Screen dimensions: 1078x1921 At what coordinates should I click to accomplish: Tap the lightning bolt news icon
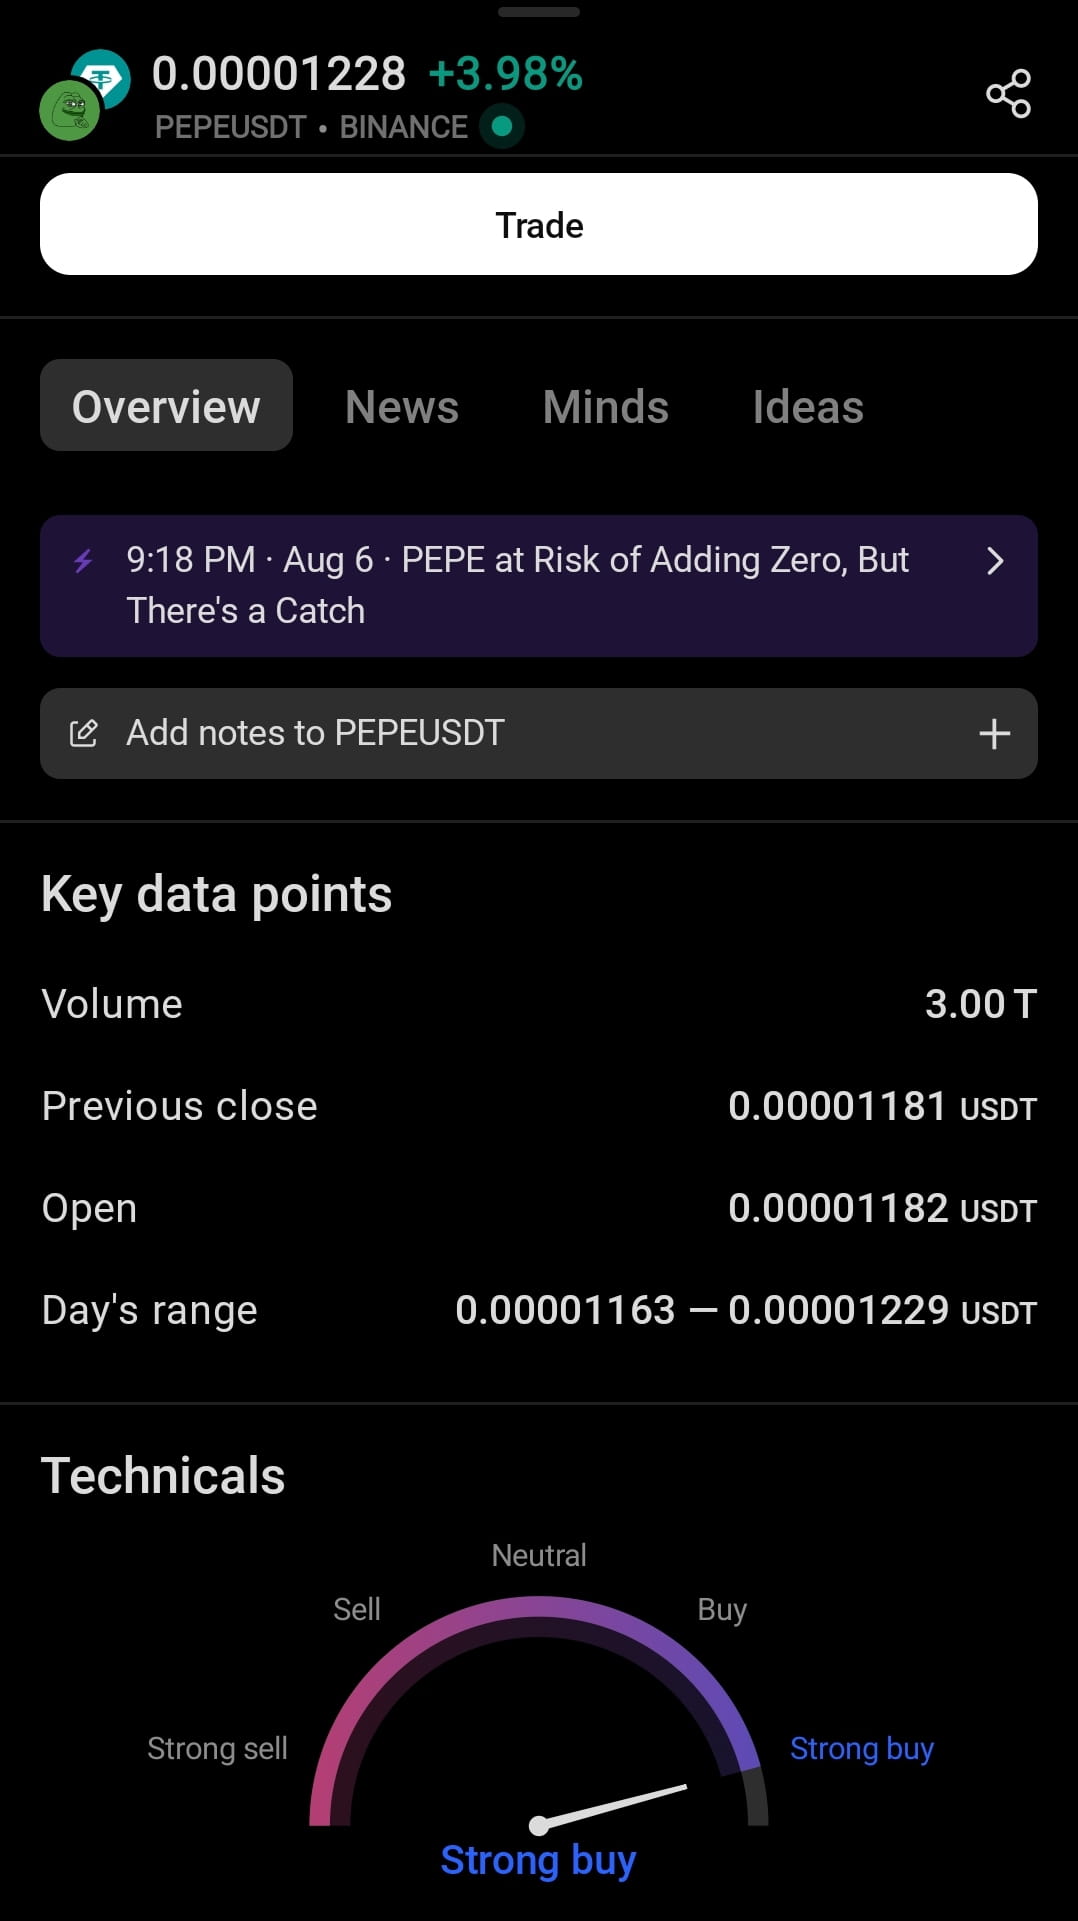84,560
